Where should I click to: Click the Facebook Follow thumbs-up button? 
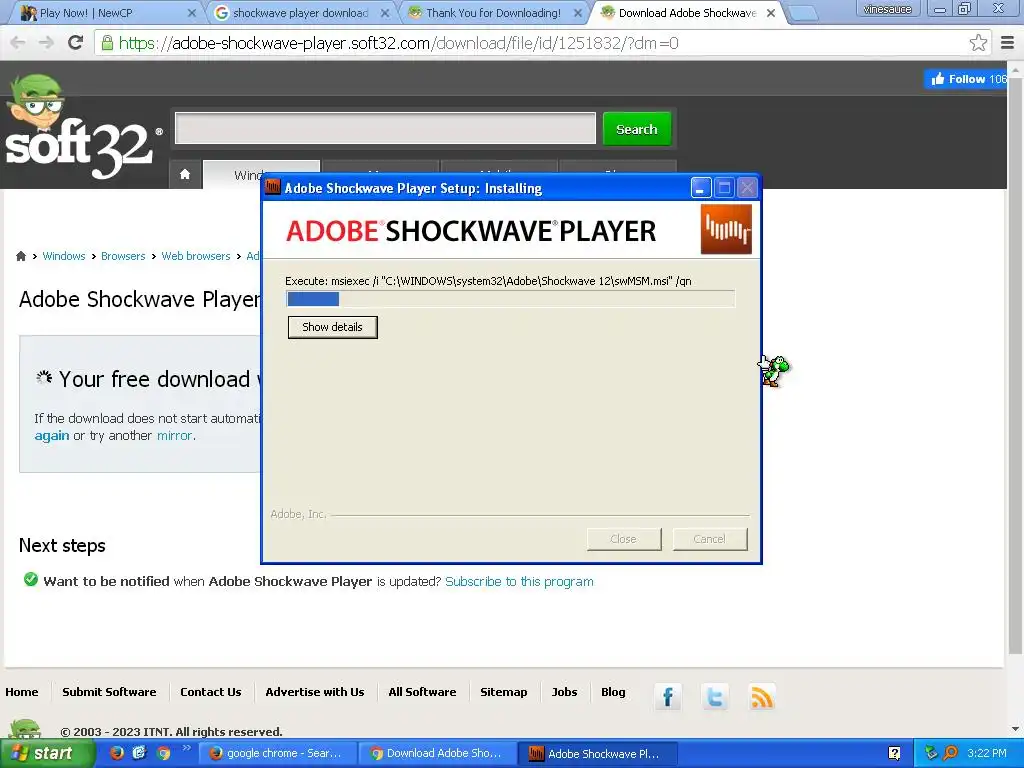[965, 79]
